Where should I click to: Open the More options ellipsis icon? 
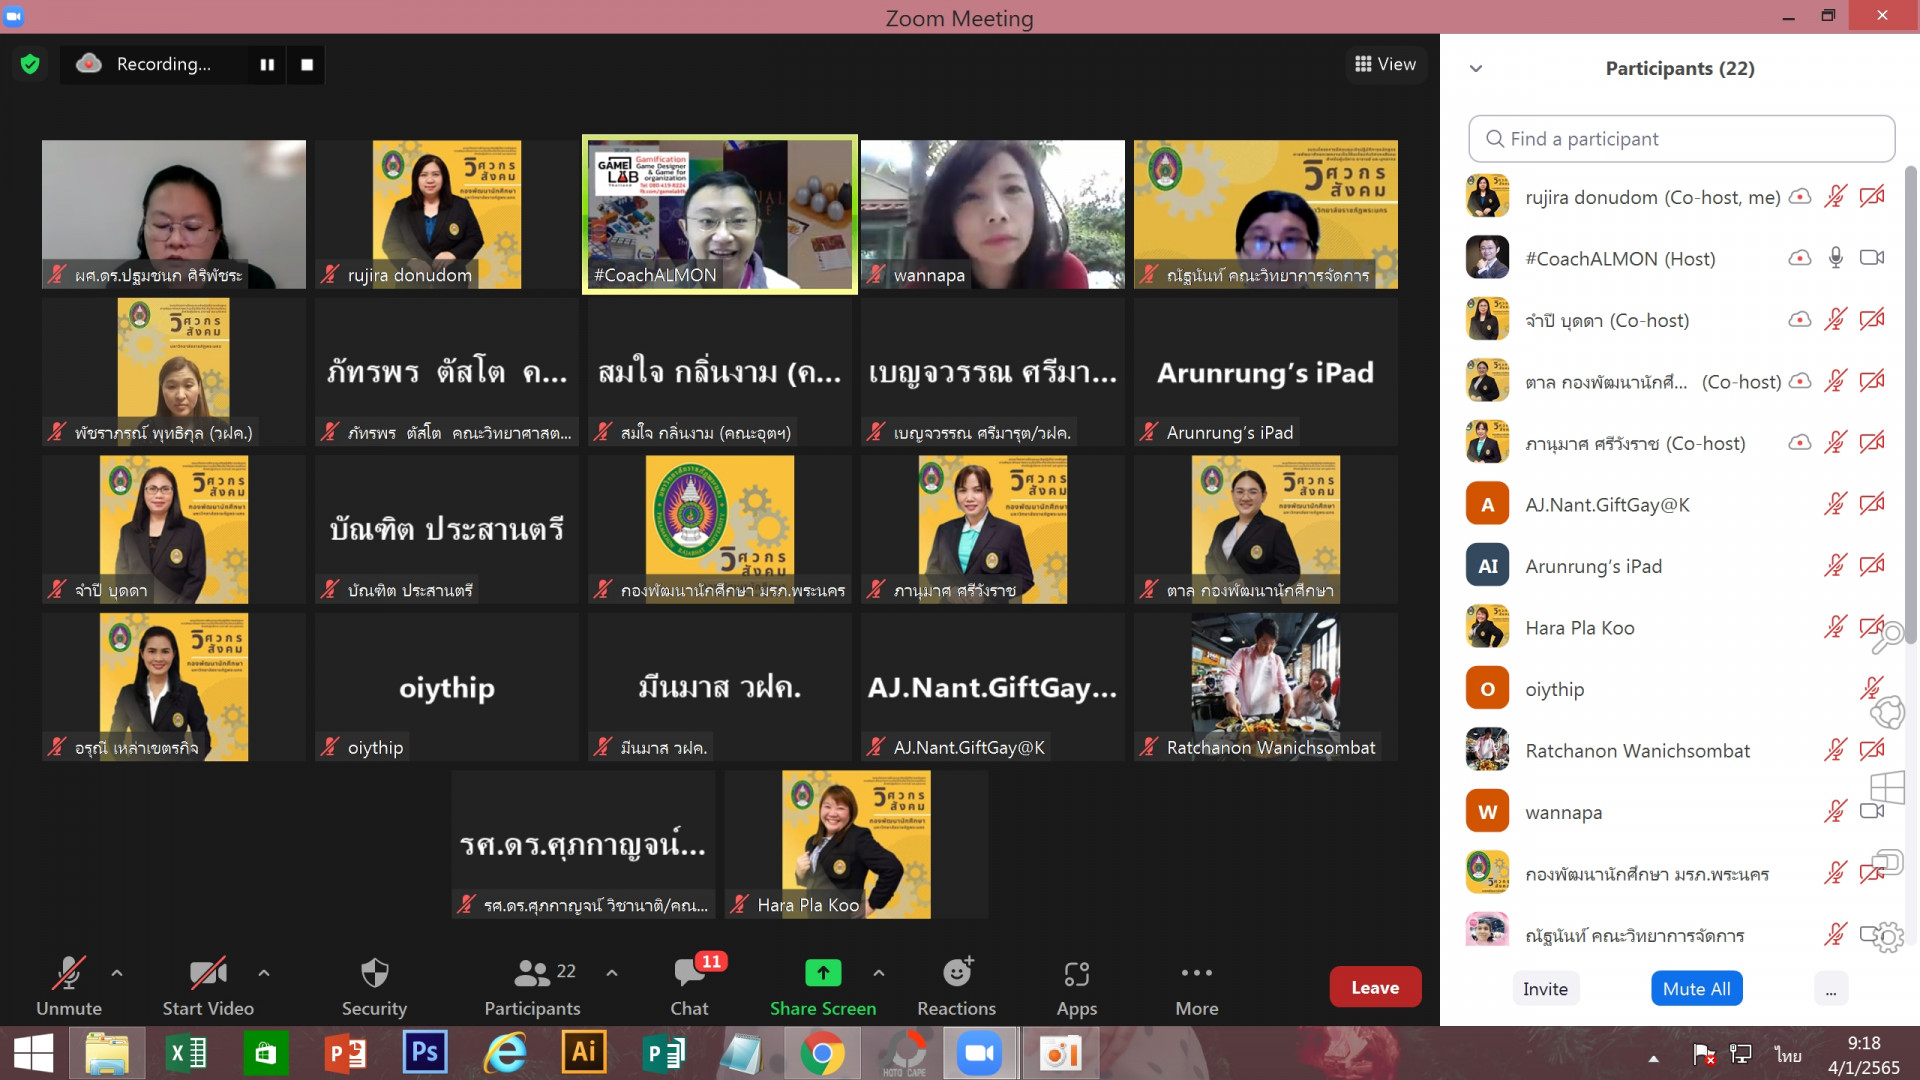click(1196, 973)
